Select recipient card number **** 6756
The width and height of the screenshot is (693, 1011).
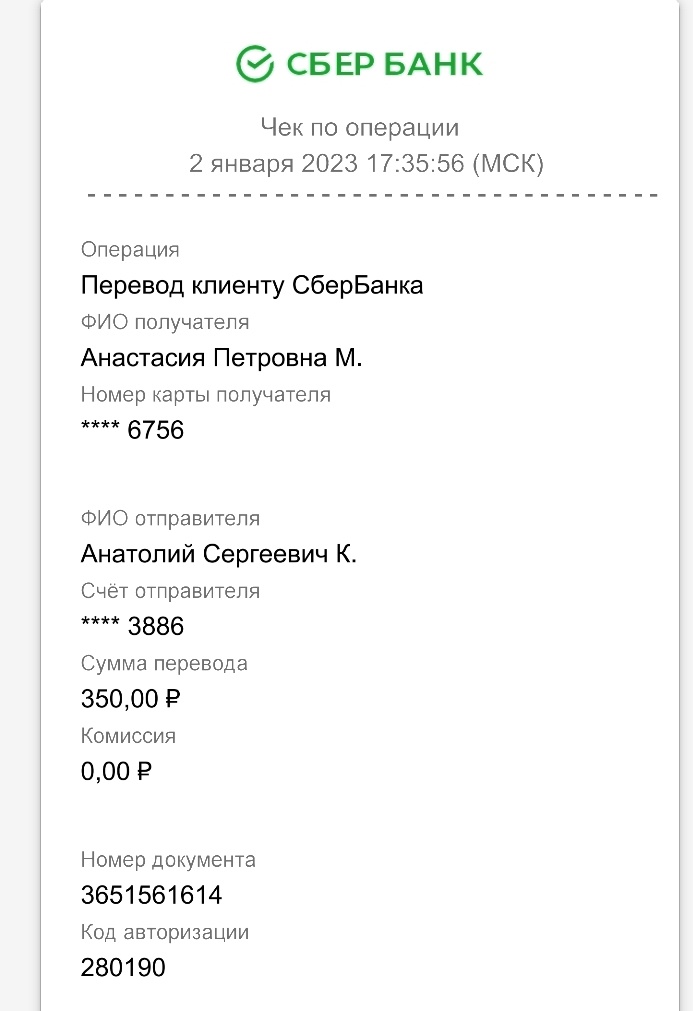click(133, 430)
